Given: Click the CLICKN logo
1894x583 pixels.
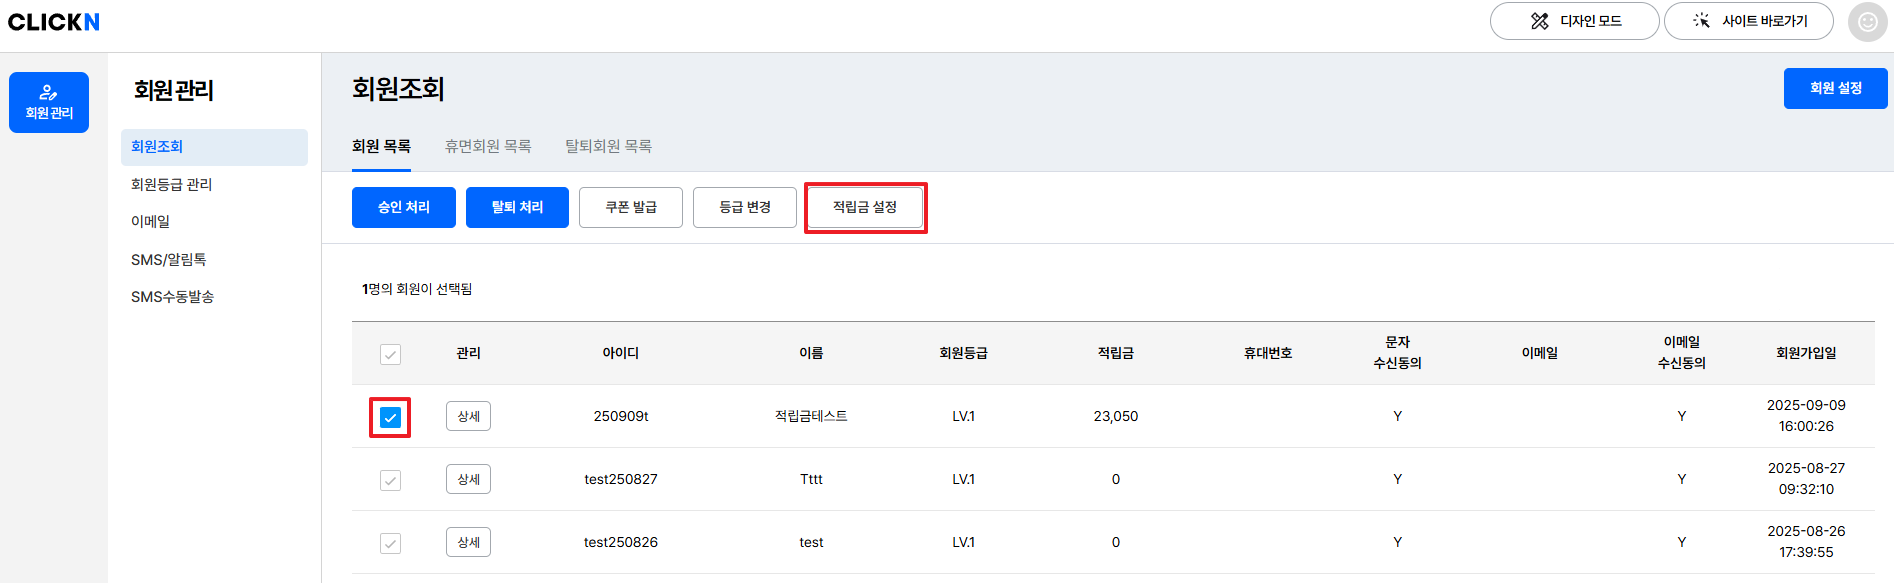Looking at the screenshot, I should click(54, 22).
